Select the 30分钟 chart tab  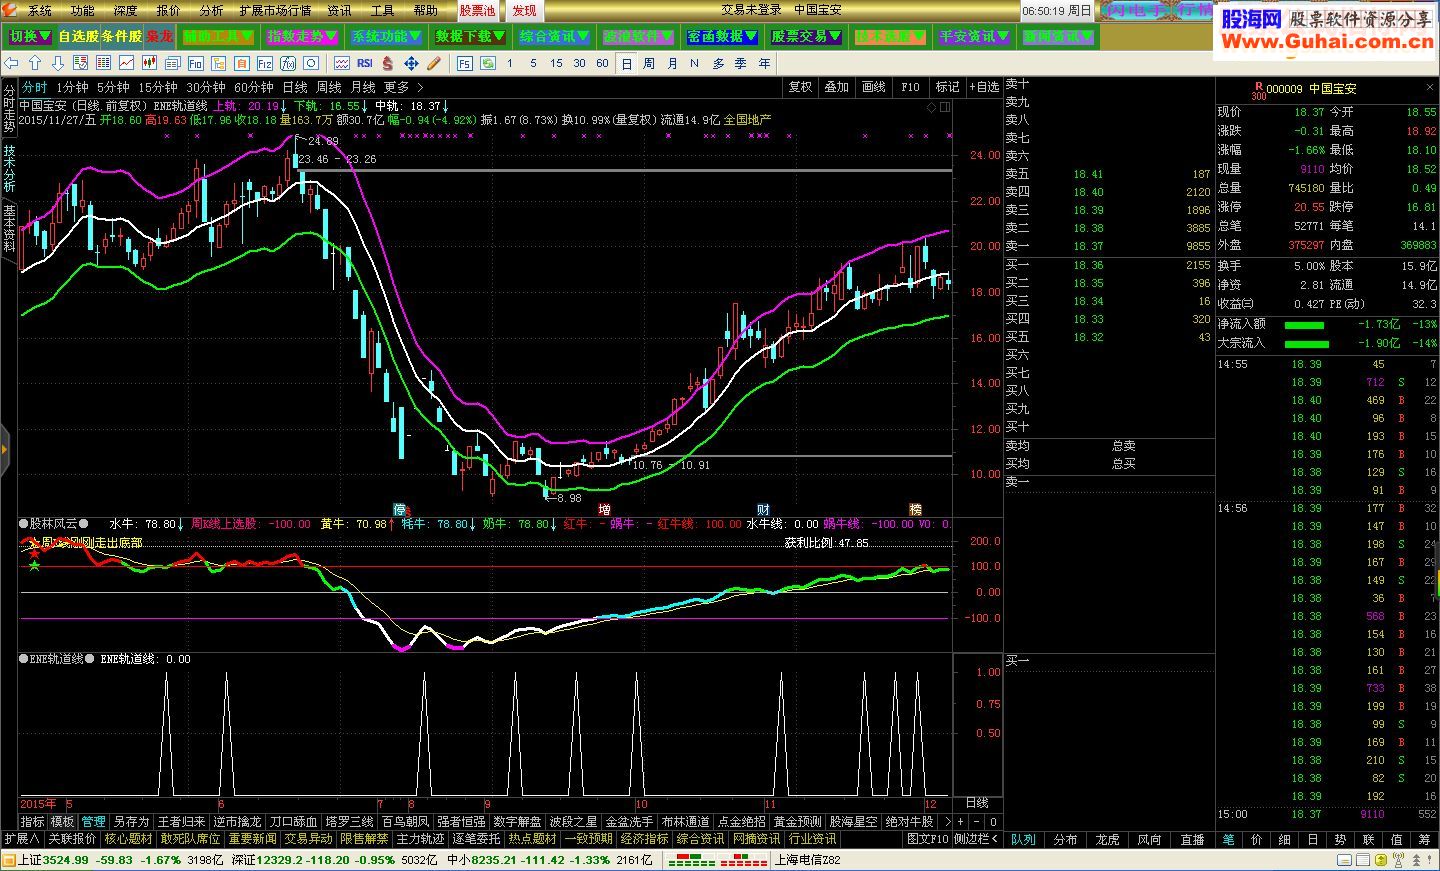point(206,87)
